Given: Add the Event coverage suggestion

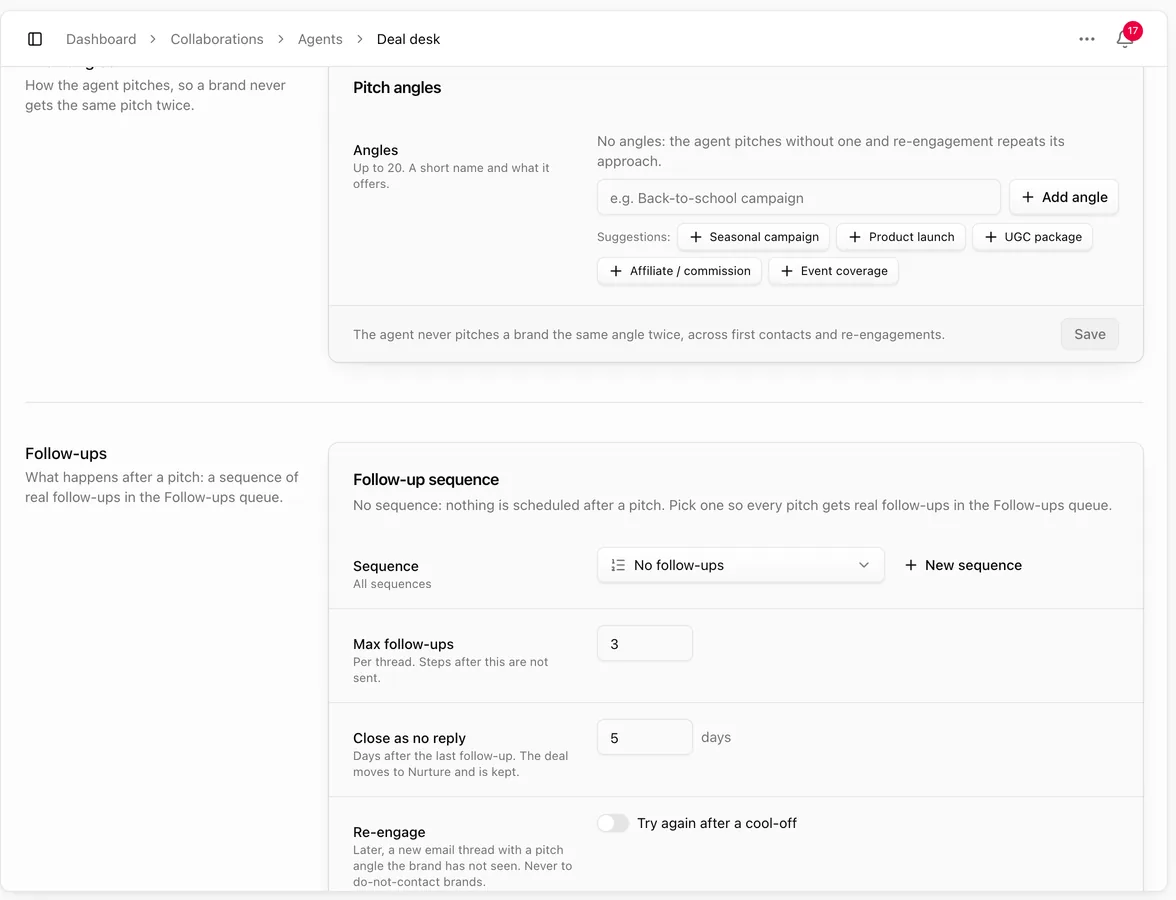Looking at the screenshot, I should [833, 271].
